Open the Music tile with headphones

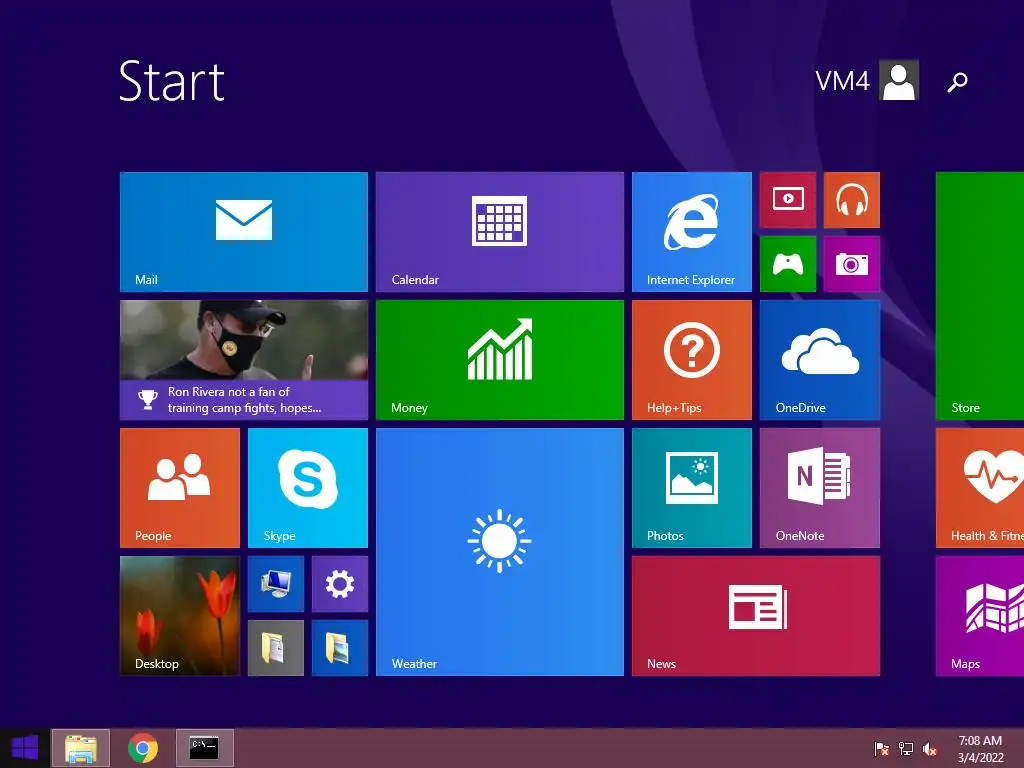point(852,200)
